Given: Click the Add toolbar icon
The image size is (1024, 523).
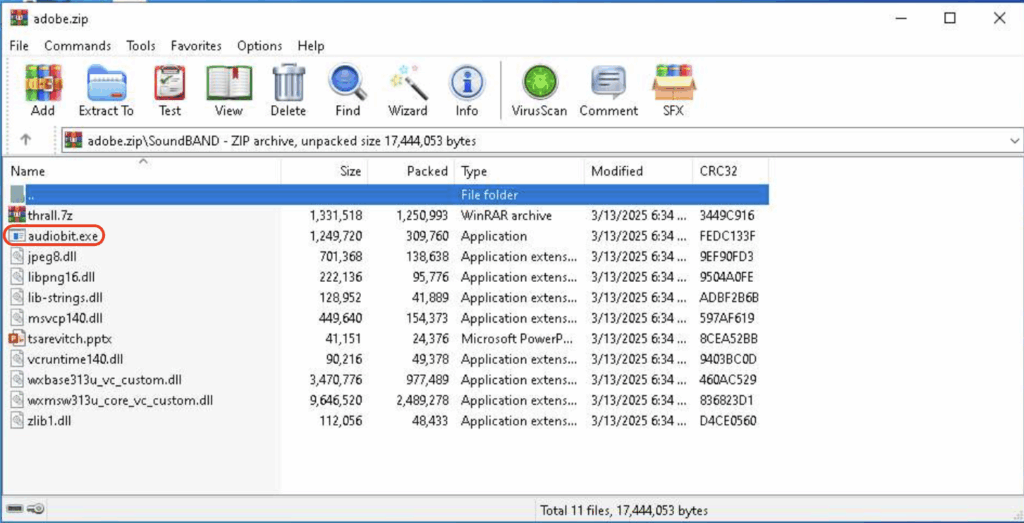Looking at the screenshot, I should [x=43, y=84].
